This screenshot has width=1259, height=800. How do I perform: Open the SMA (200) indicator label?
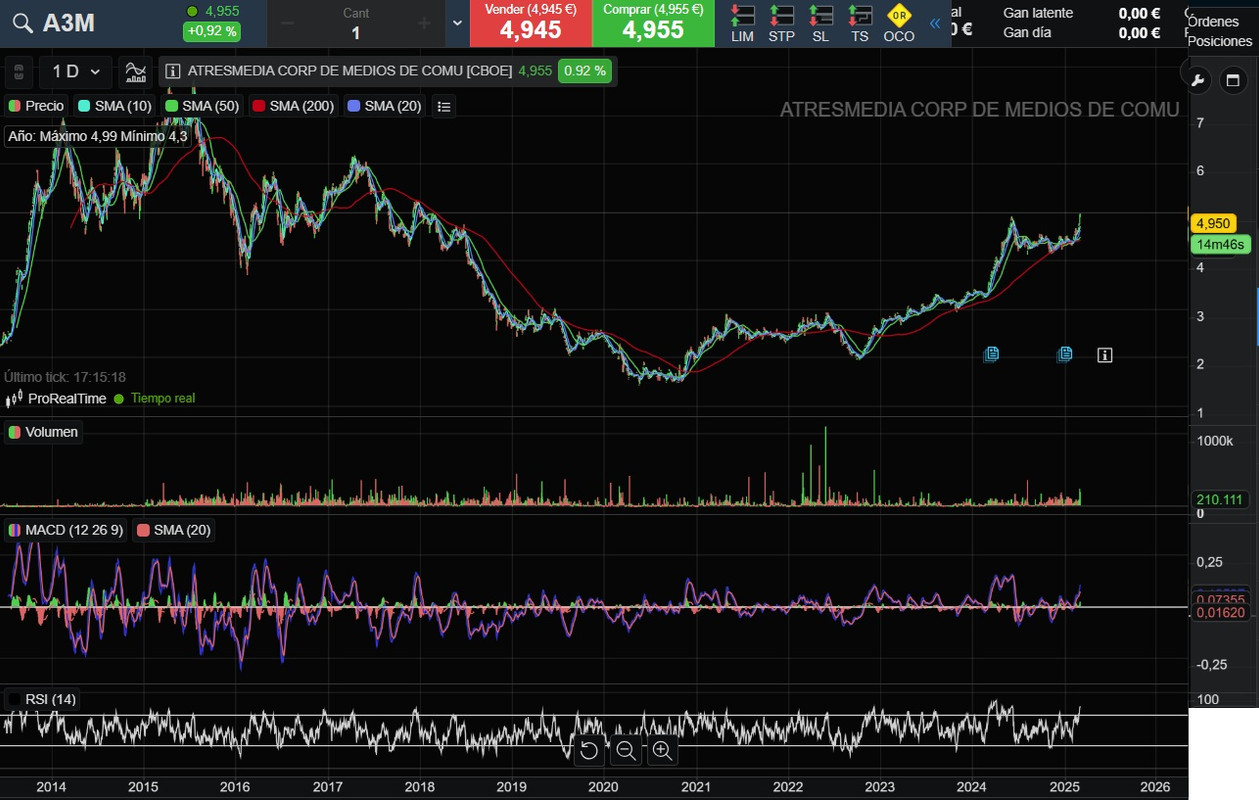point(293,106)
